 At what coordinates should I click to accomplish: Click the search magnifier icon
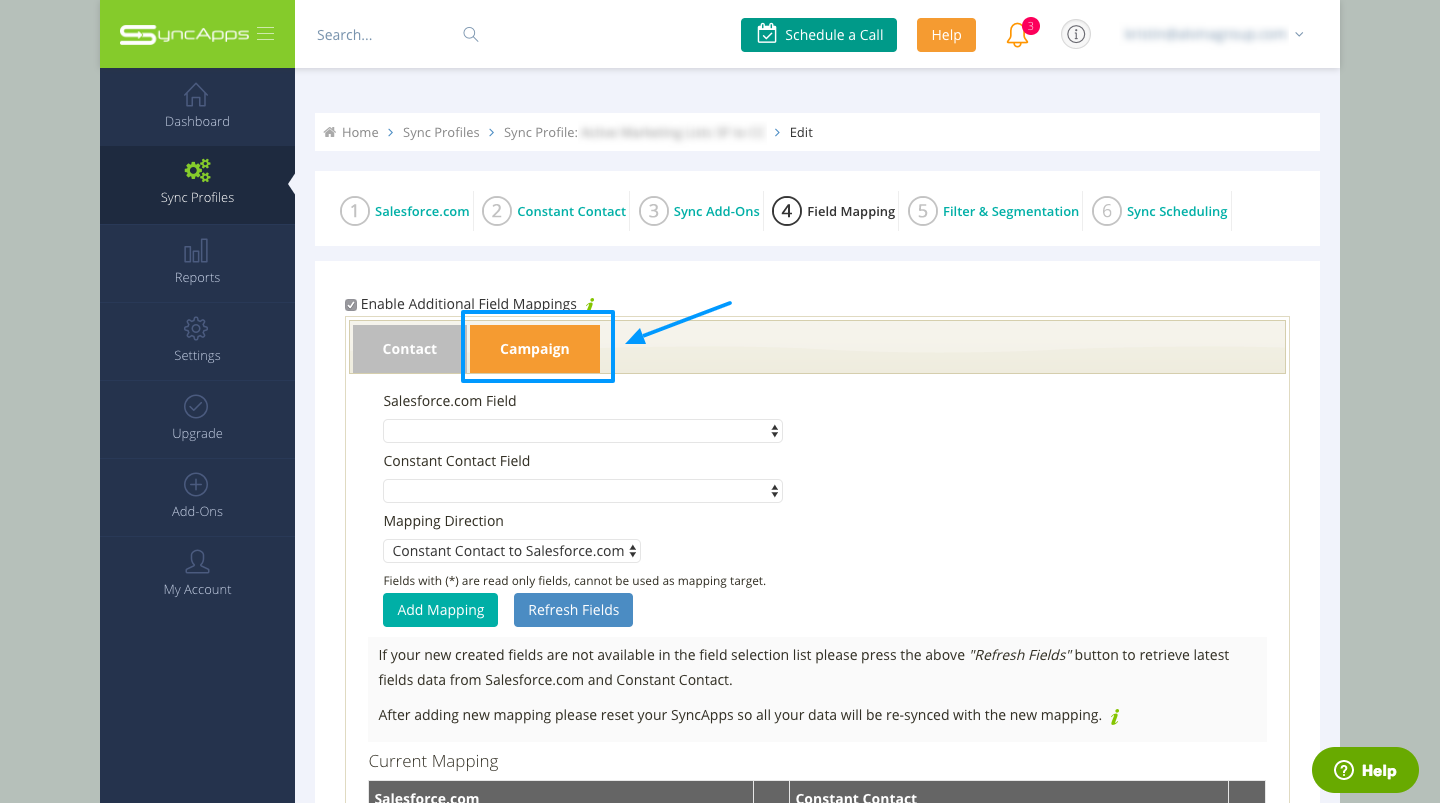[x=471, y=34]
